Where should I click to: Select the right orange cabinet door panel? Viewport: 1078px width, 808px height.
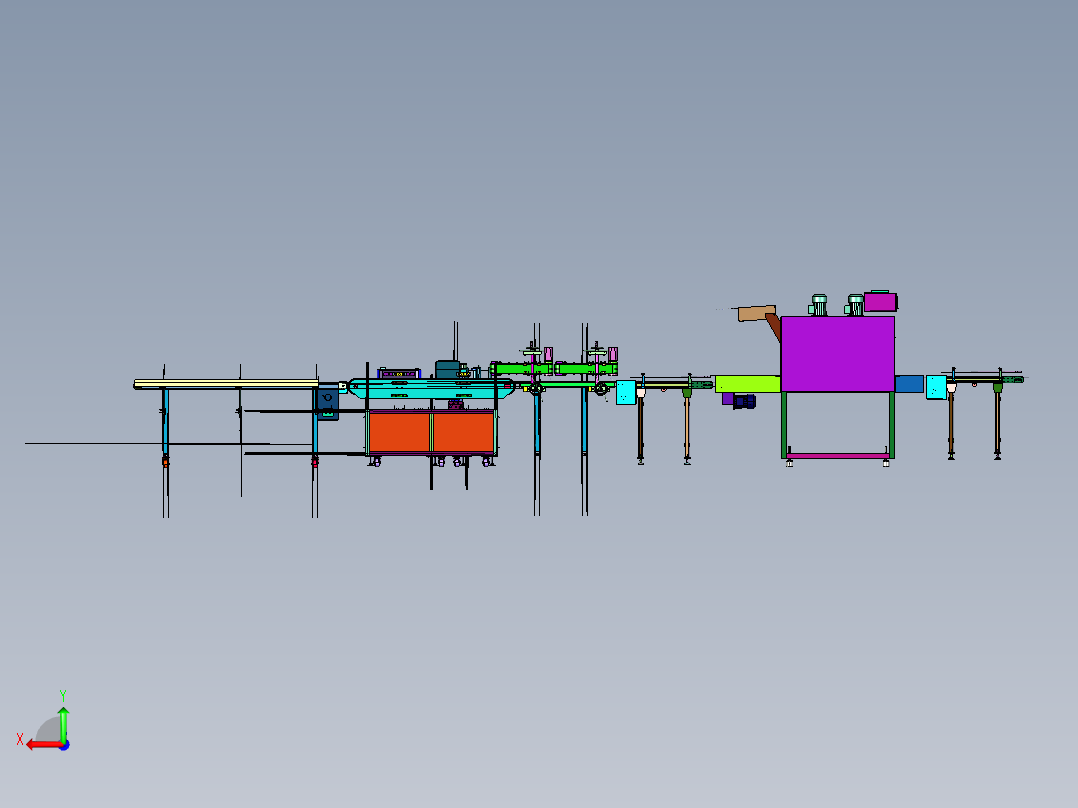pyautogui.click(x=463, y=432)
